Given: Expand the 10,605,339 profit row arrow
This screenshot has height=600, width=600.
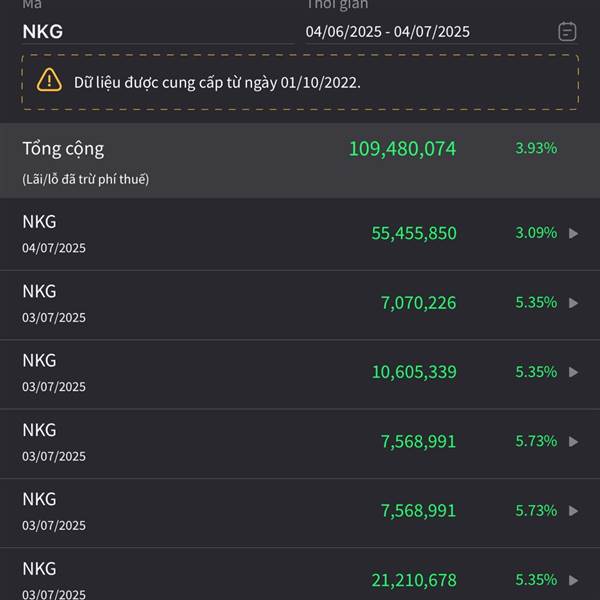Looking at the screenshot, I should pos(573,372).
